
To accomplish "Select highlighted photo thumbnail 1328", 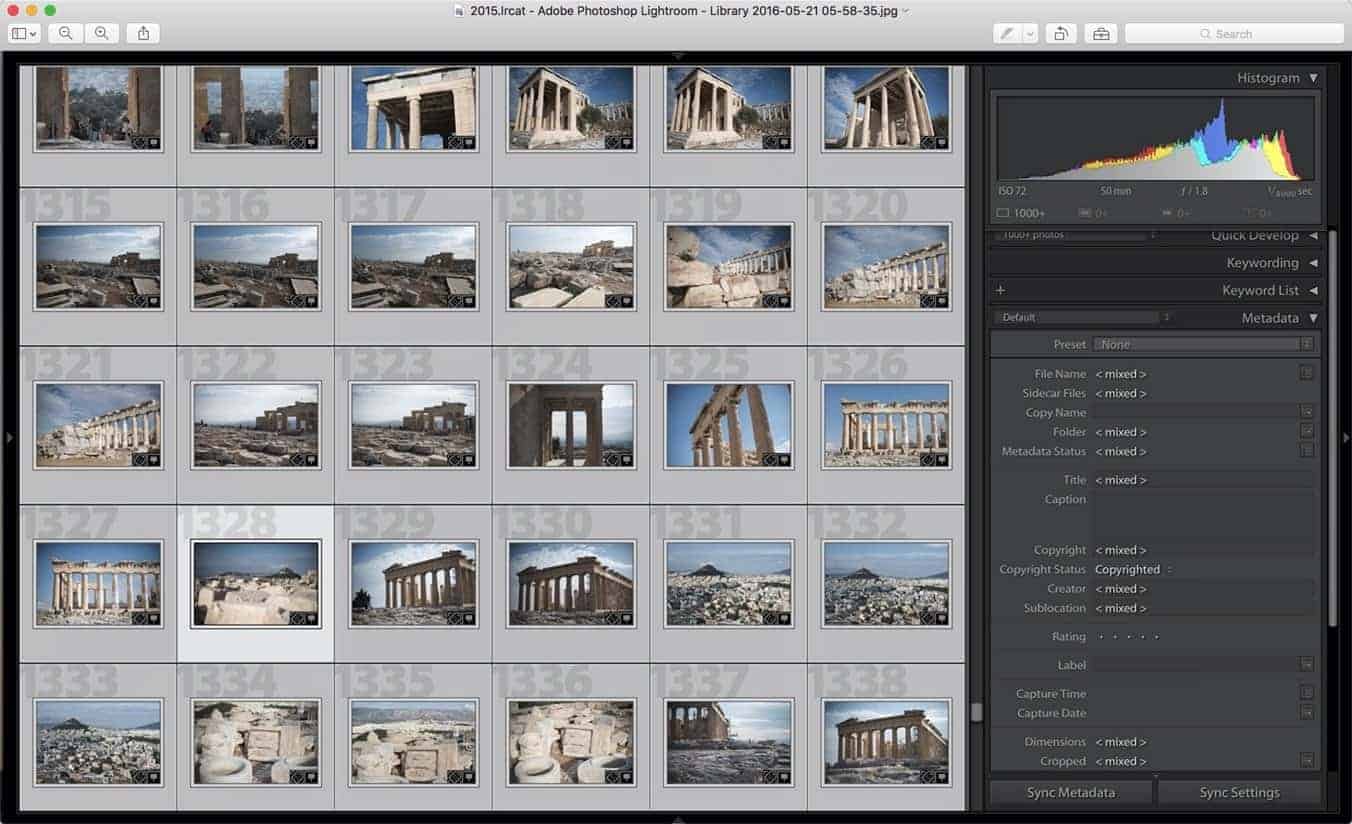I will [x=255, y=584].
